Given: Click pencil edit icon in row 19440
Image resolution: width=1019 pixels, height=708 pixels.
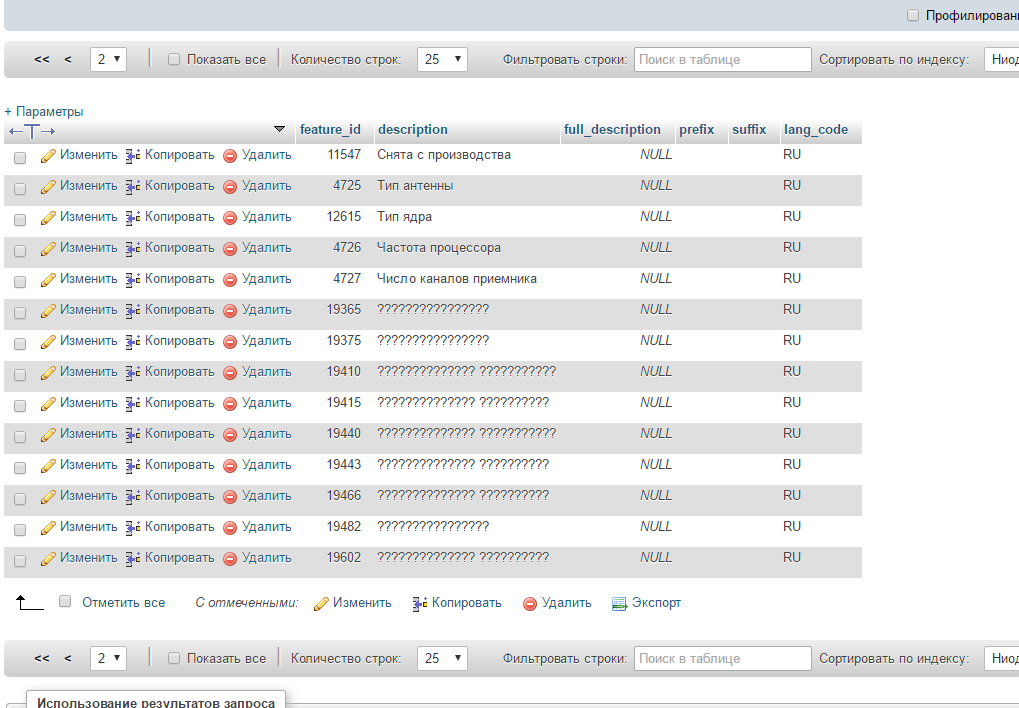Looking at the screenshot, I should click(x=48, y=435).
